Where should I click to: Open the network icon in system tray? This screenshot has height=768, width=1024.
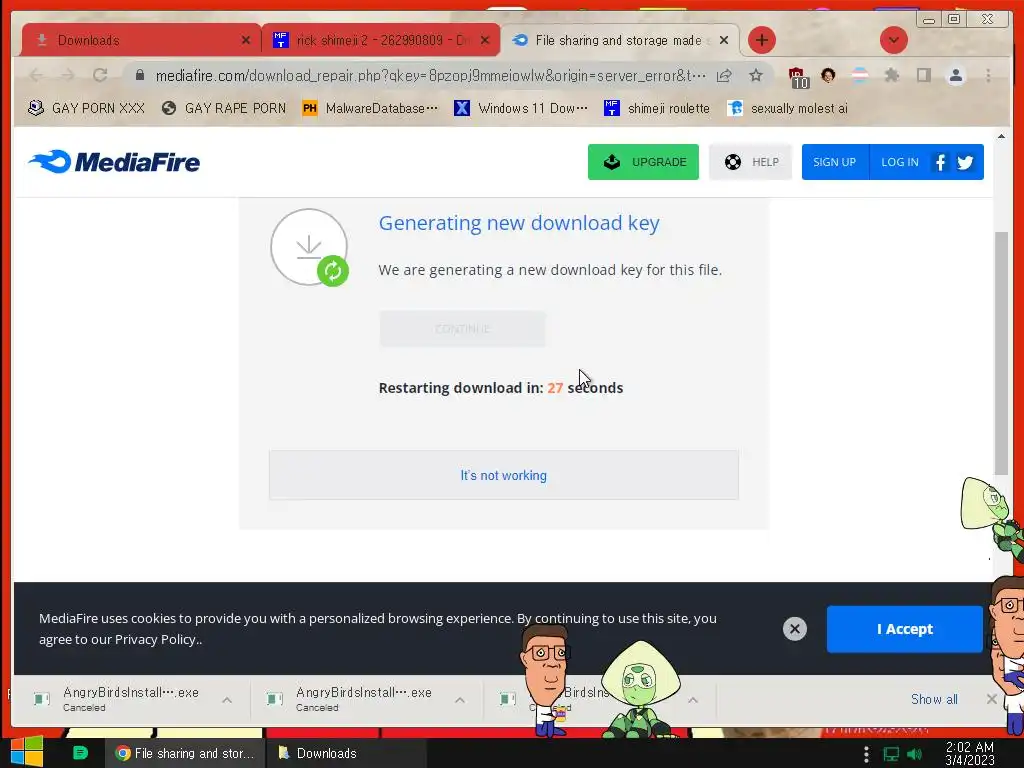891,754
